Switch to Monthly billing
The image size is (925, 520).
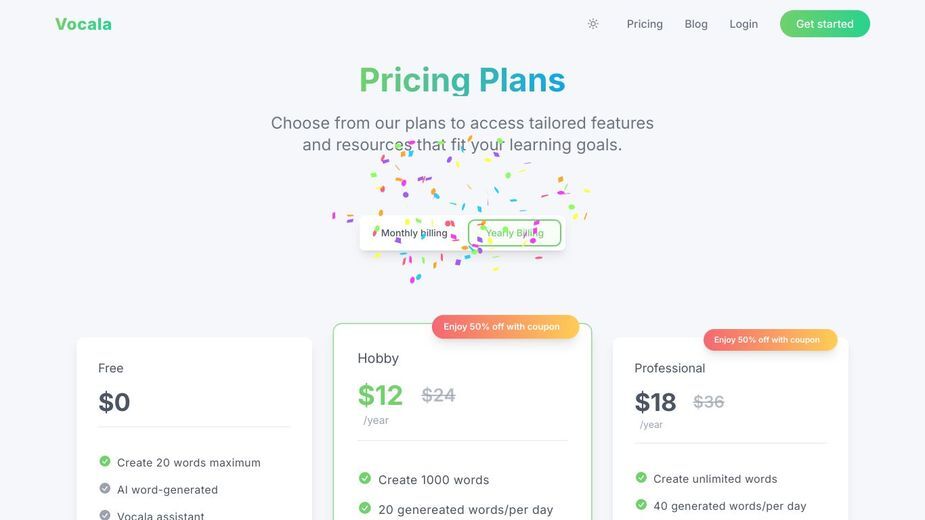(414, 233)
